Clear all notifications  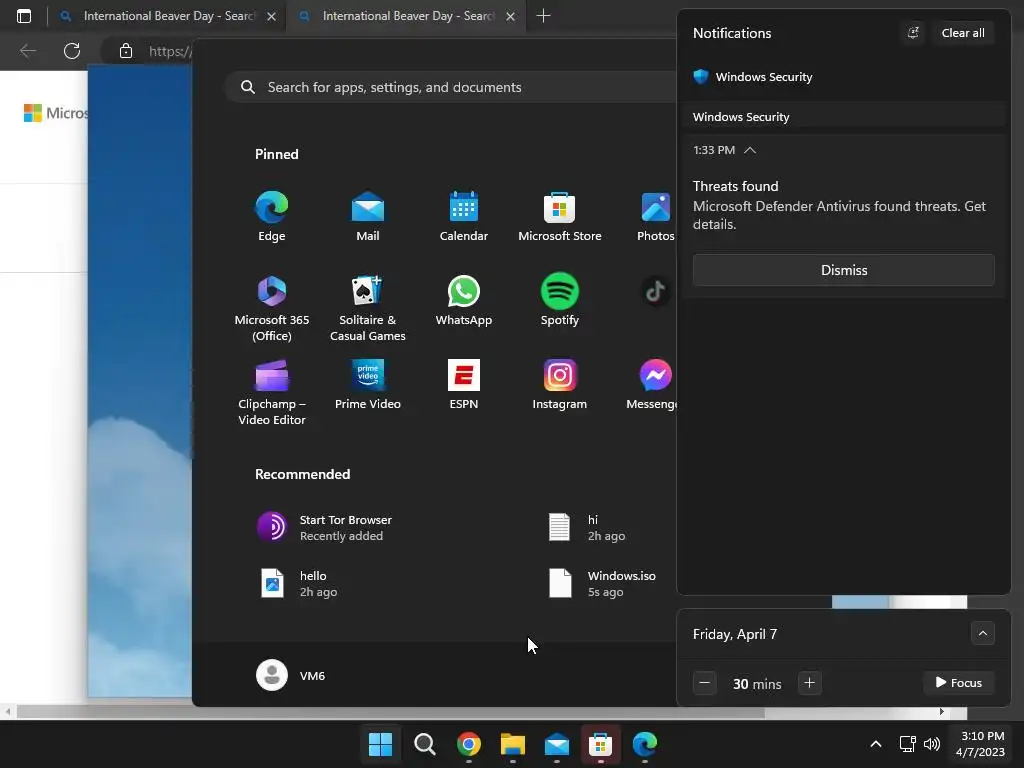[963, 33]
